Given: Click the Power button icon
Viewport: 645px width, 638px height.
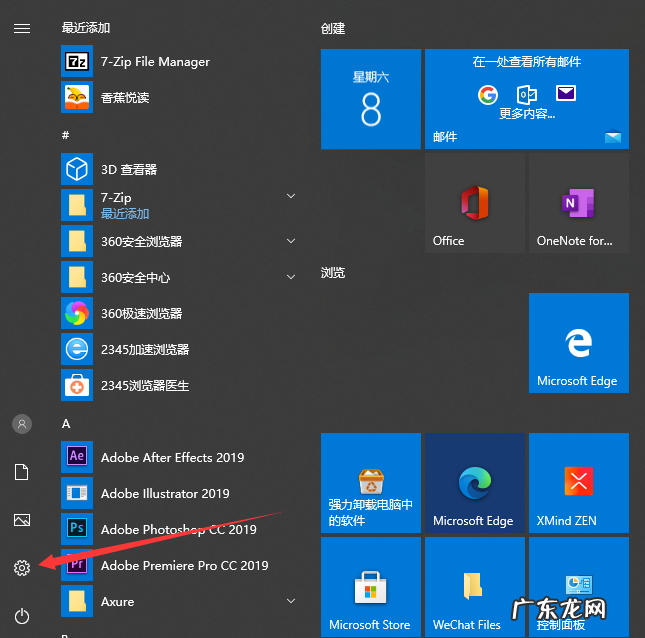Looking at the screenshot, I should coord(22,616).
